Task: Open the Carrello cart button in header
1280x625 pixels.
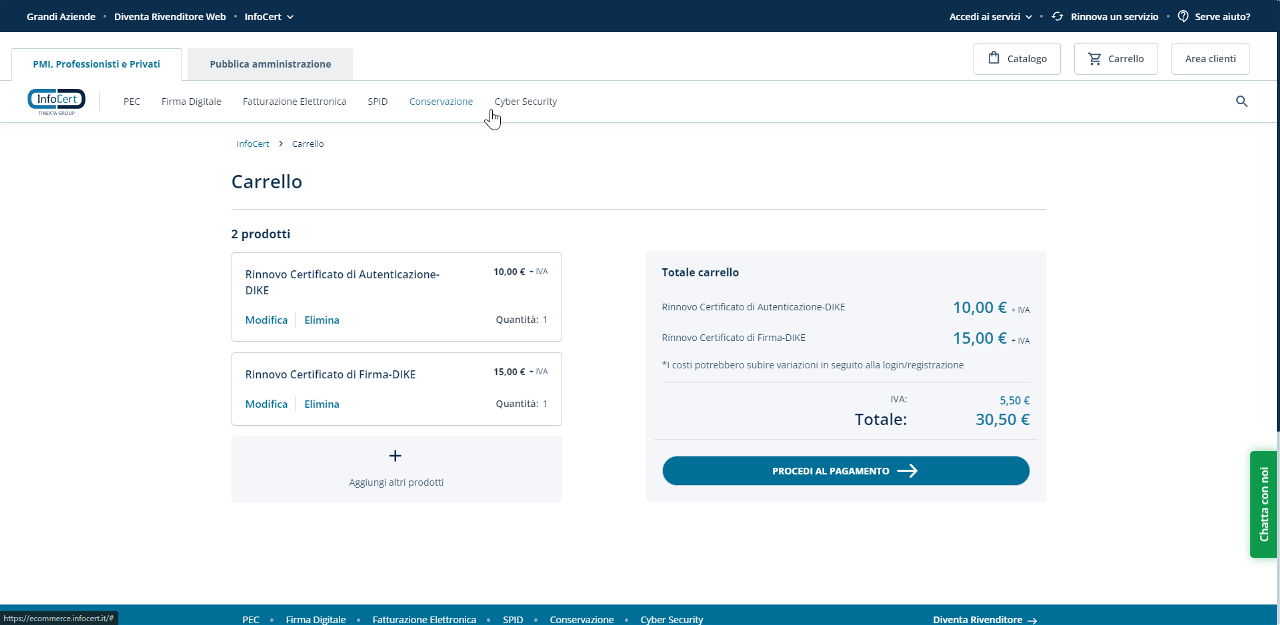Action: click(x=1115, y=59)
